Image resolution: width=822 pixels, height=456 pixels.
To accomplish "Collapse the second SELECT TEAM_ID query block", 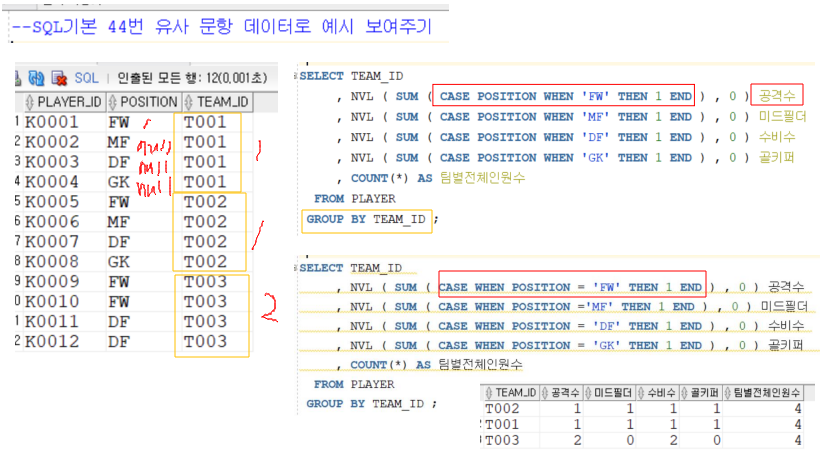I will coord(296,268).
